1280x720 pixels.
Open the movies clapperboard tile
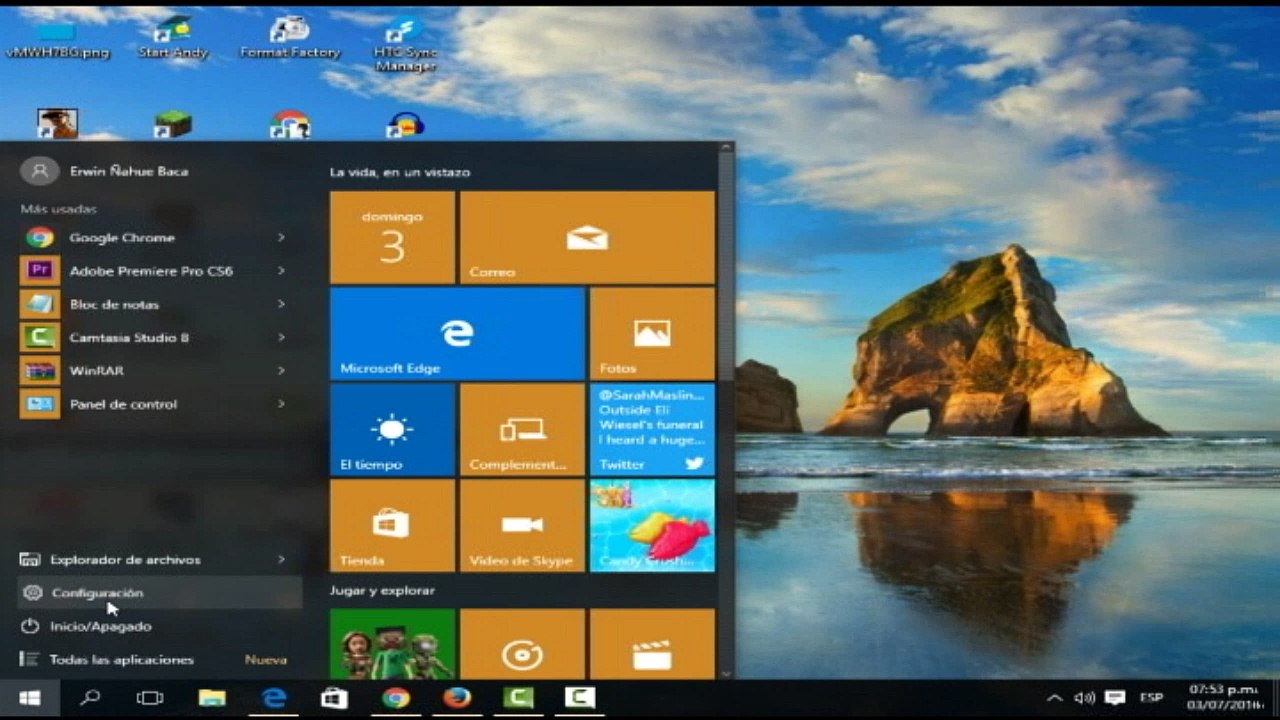click(652, 644)
